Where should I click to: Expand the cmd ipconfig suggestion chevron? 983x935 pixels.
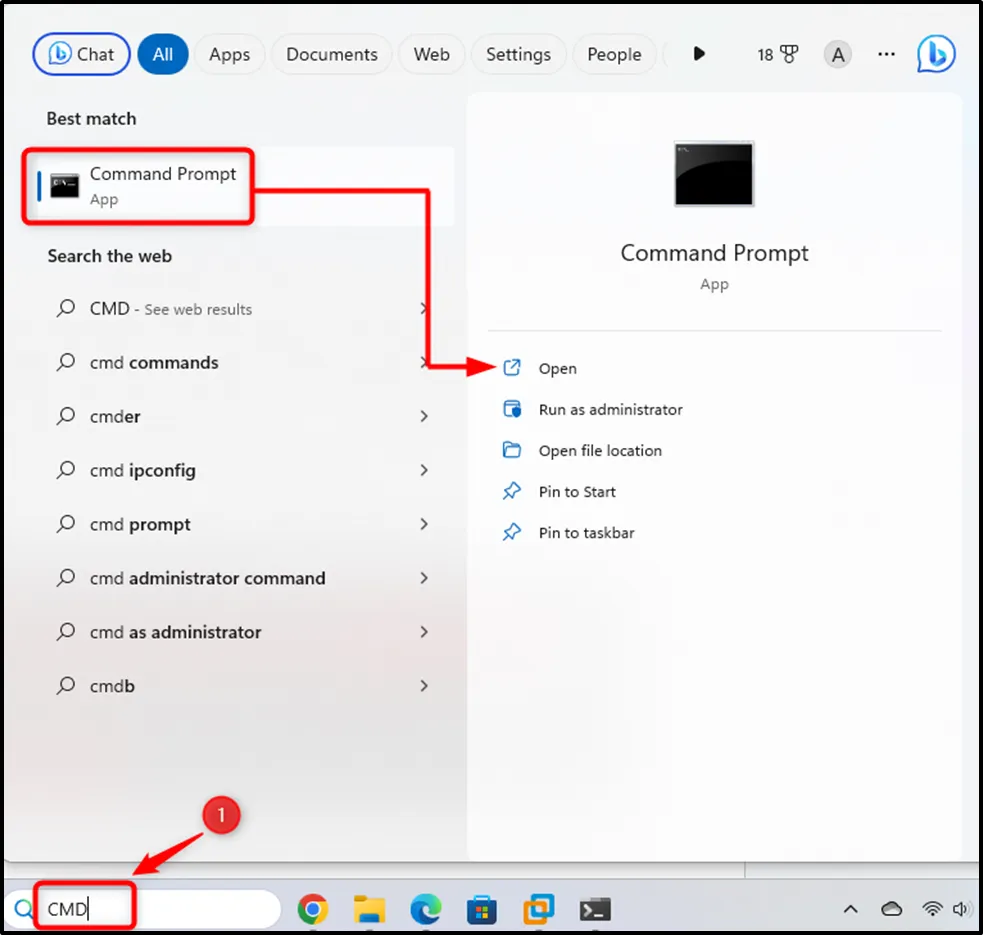pyautogui.click(x=424, y=470)
